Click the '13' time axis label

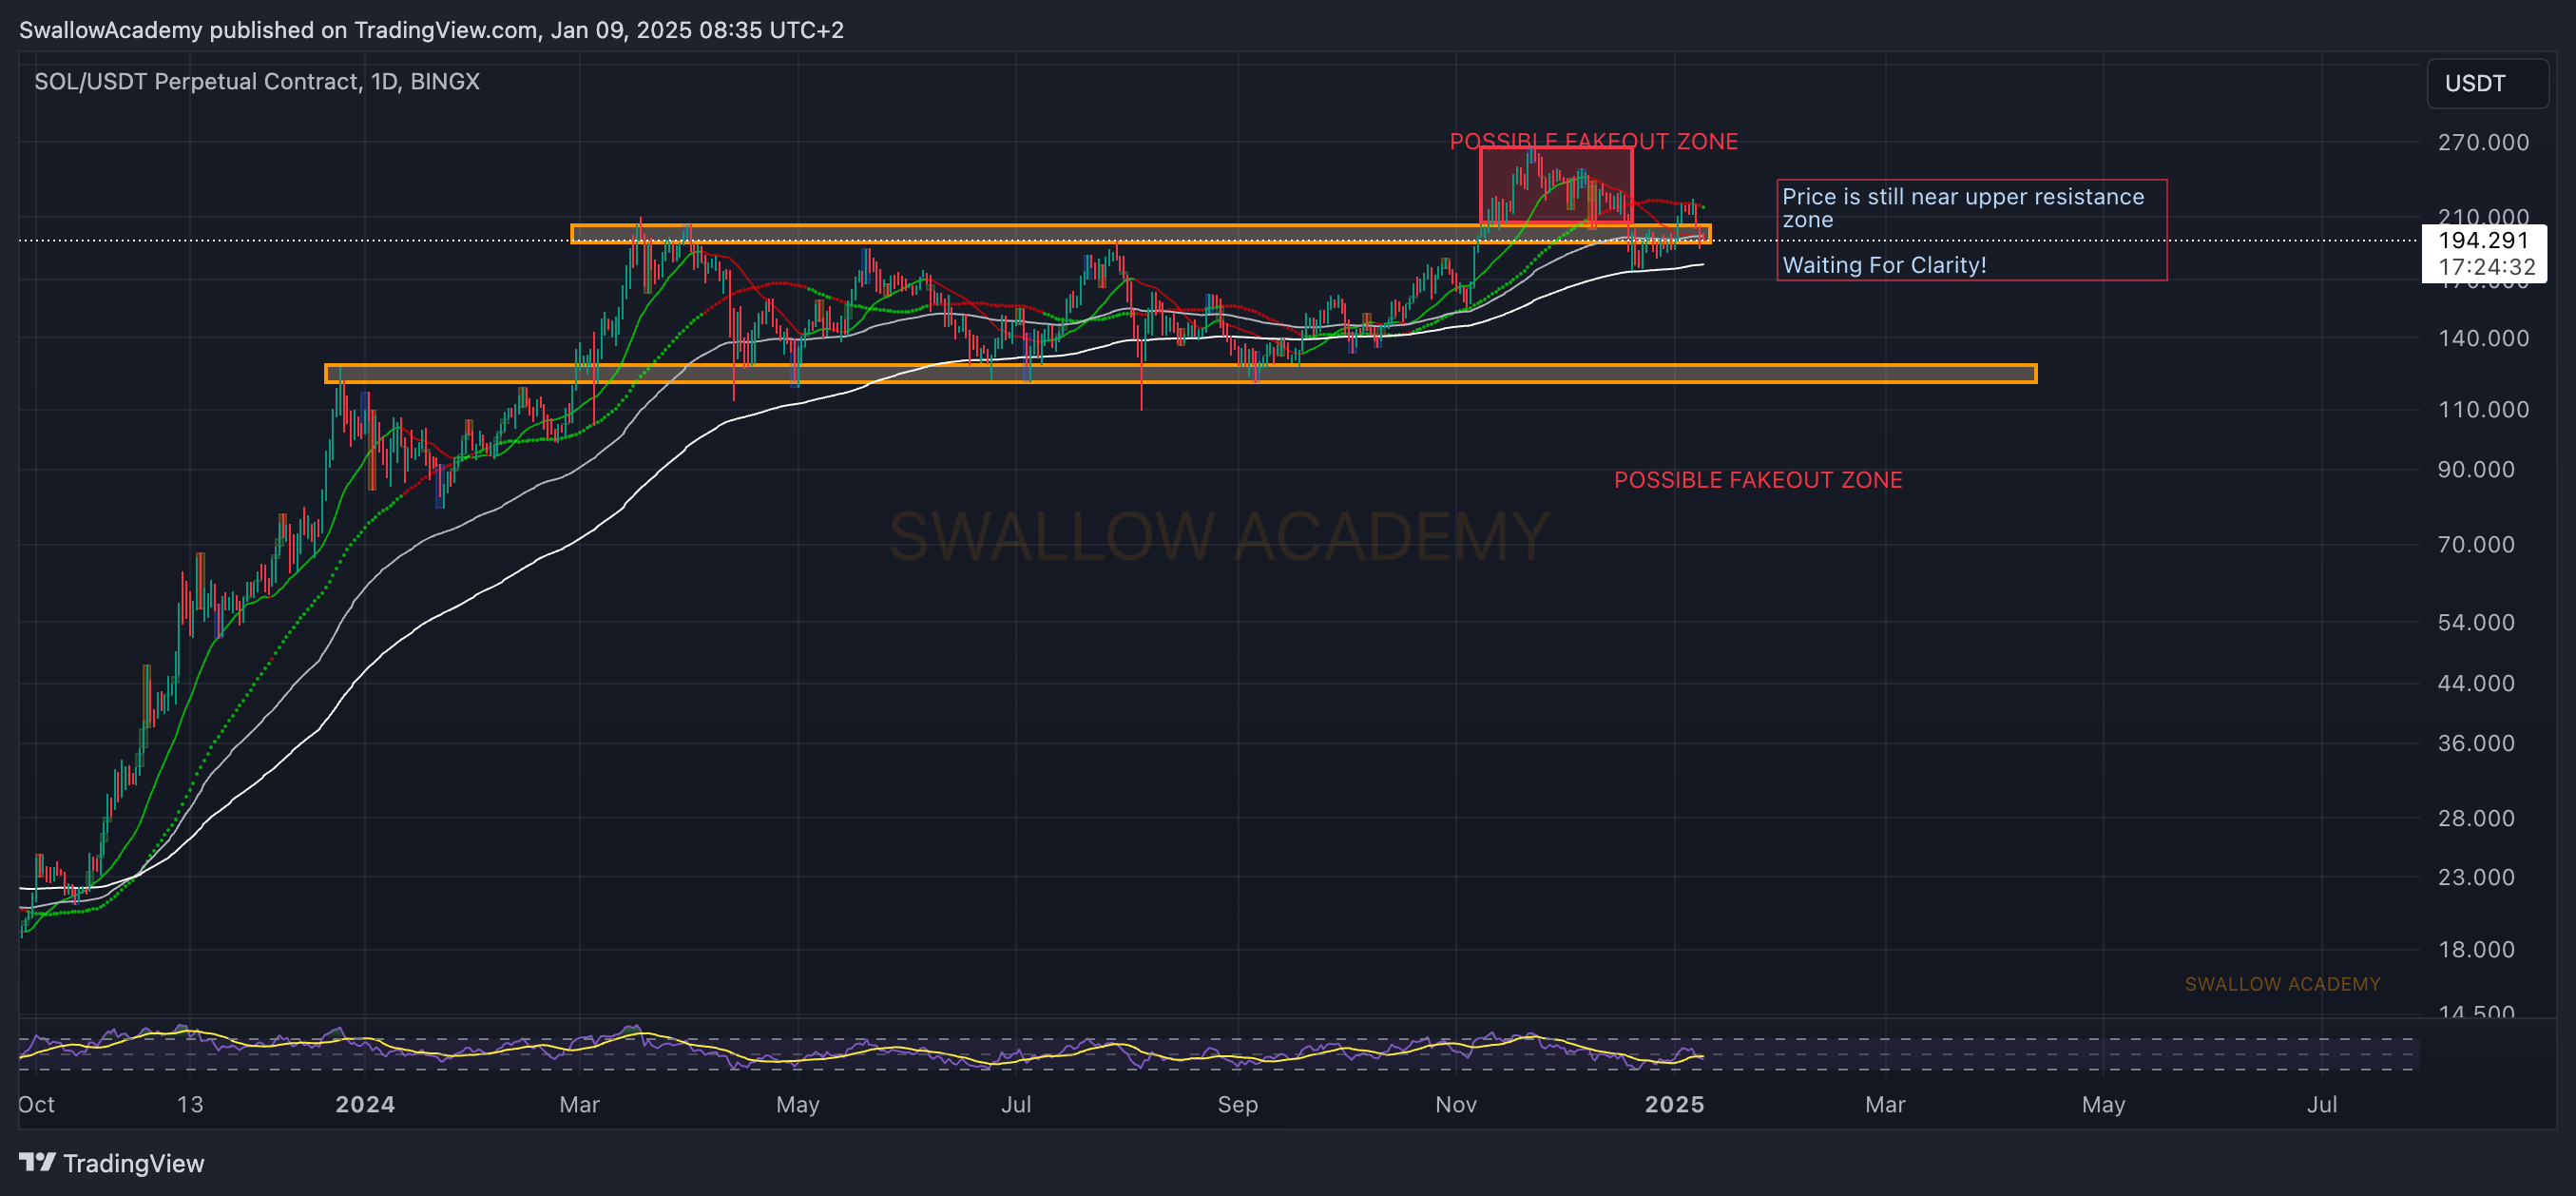(190, 1104)
